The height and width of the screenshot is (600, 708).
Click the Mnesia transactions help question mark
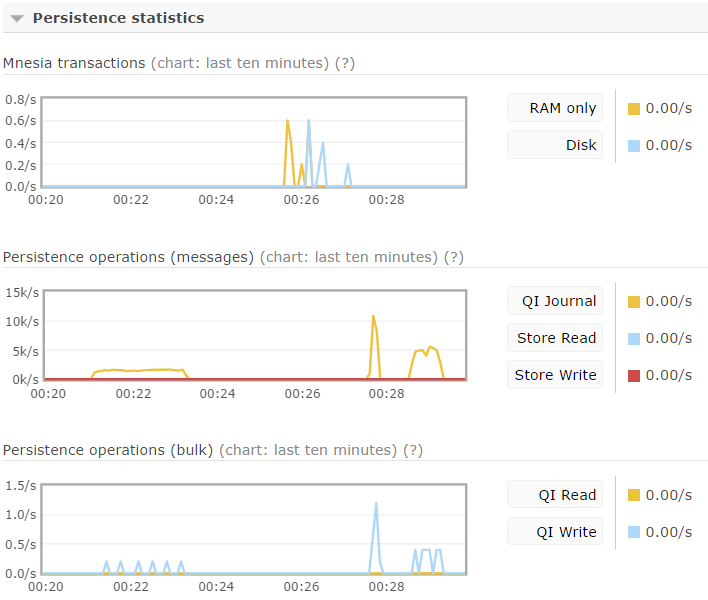[345, 63]
